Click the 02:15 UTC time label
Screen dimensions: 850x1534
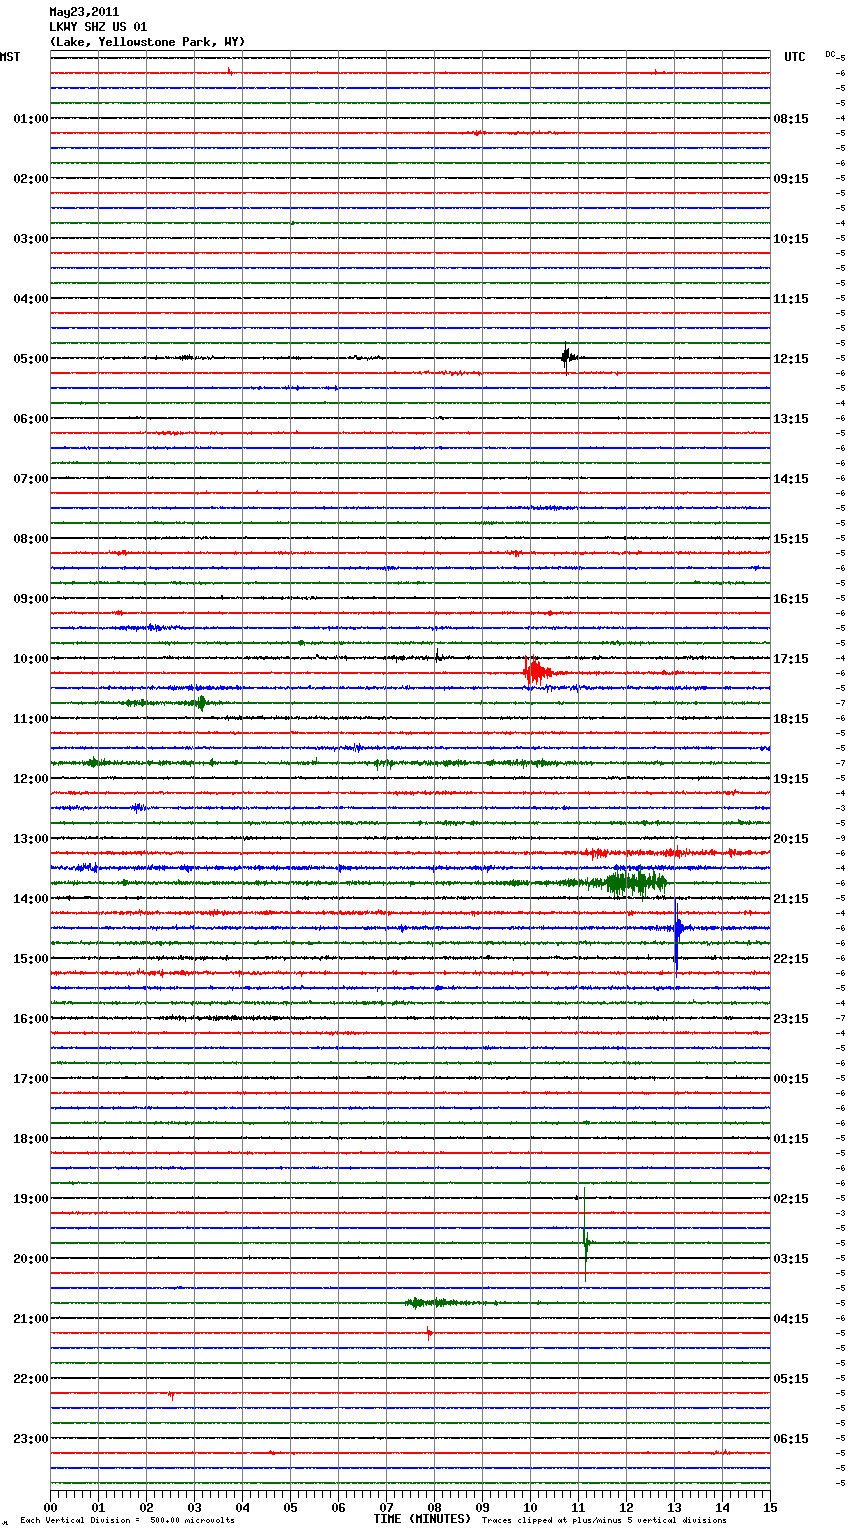click(x=791, y=1199)
